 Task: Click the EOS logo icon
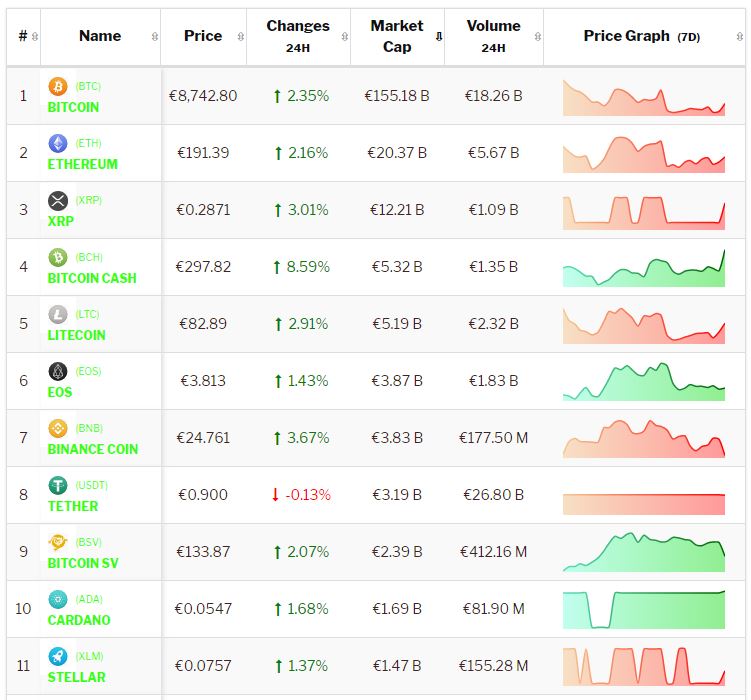tap(58, 372)
